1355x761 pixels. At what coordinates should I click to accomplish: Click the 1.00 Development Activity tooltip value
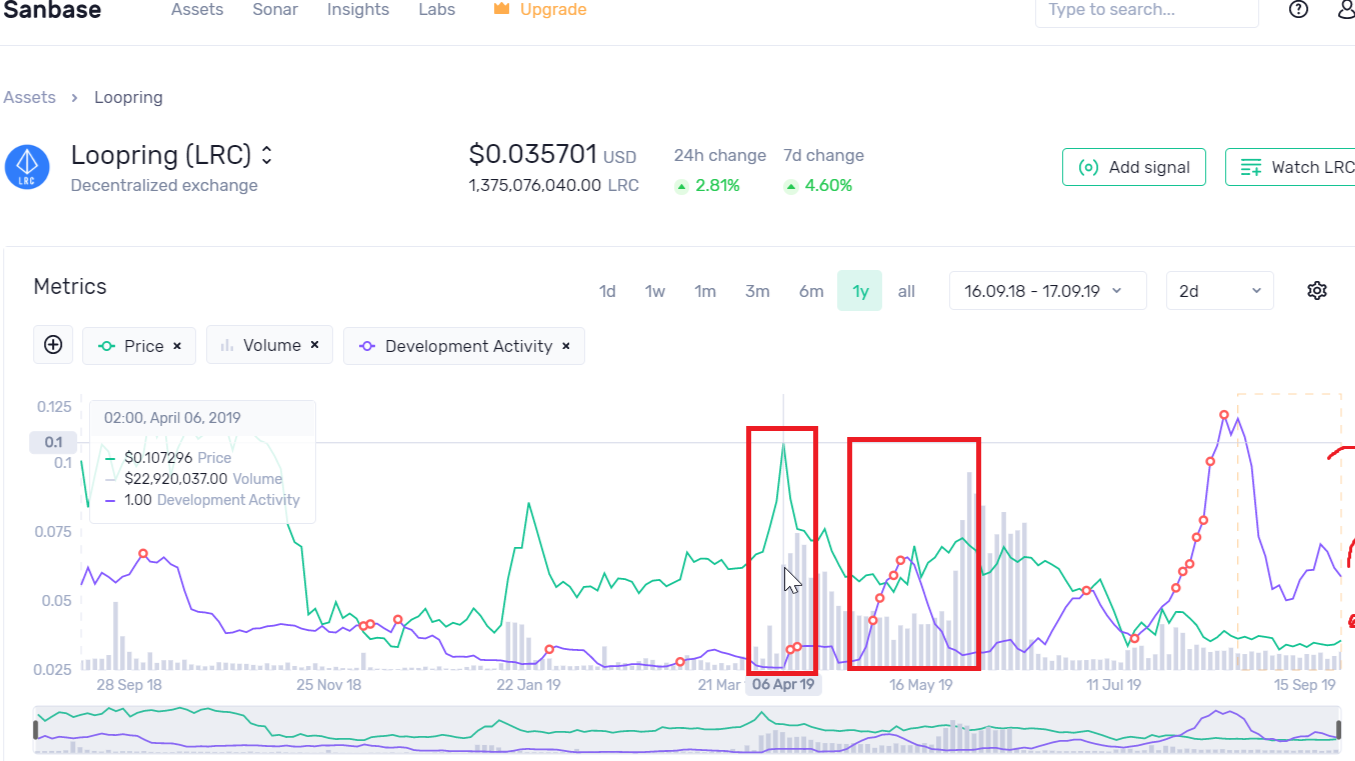click(138, 500)
